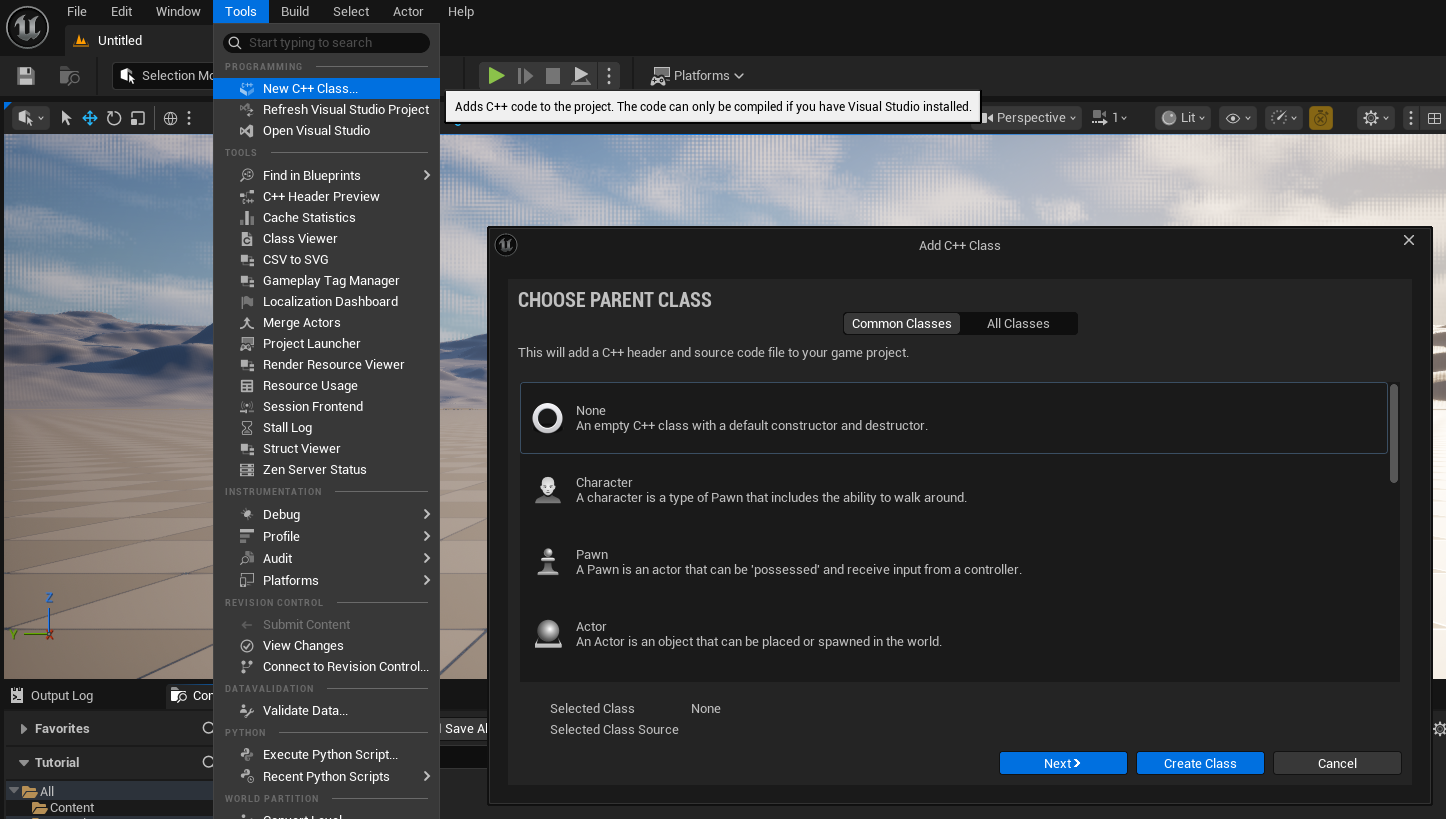Select the Rotate transform tool
Image resolution: width=1446 pixels, height=819 pixels.
pos(114,118)
